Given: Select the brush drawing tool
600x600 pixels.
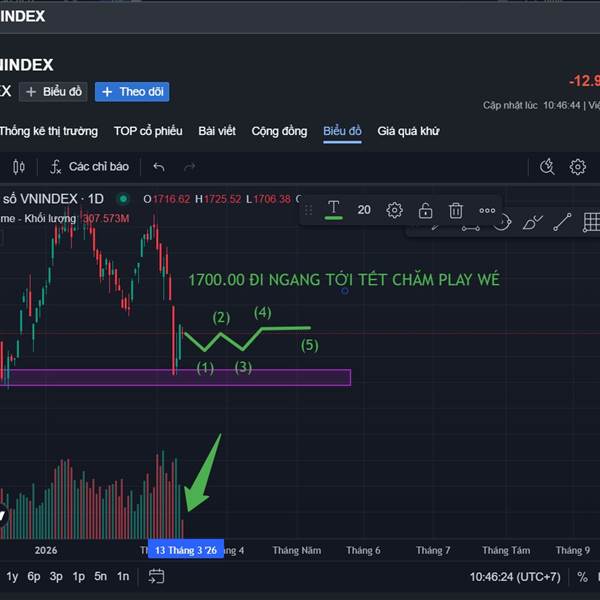Looking at the screenshot, I should pyautogui.click(x=532, y=223).
